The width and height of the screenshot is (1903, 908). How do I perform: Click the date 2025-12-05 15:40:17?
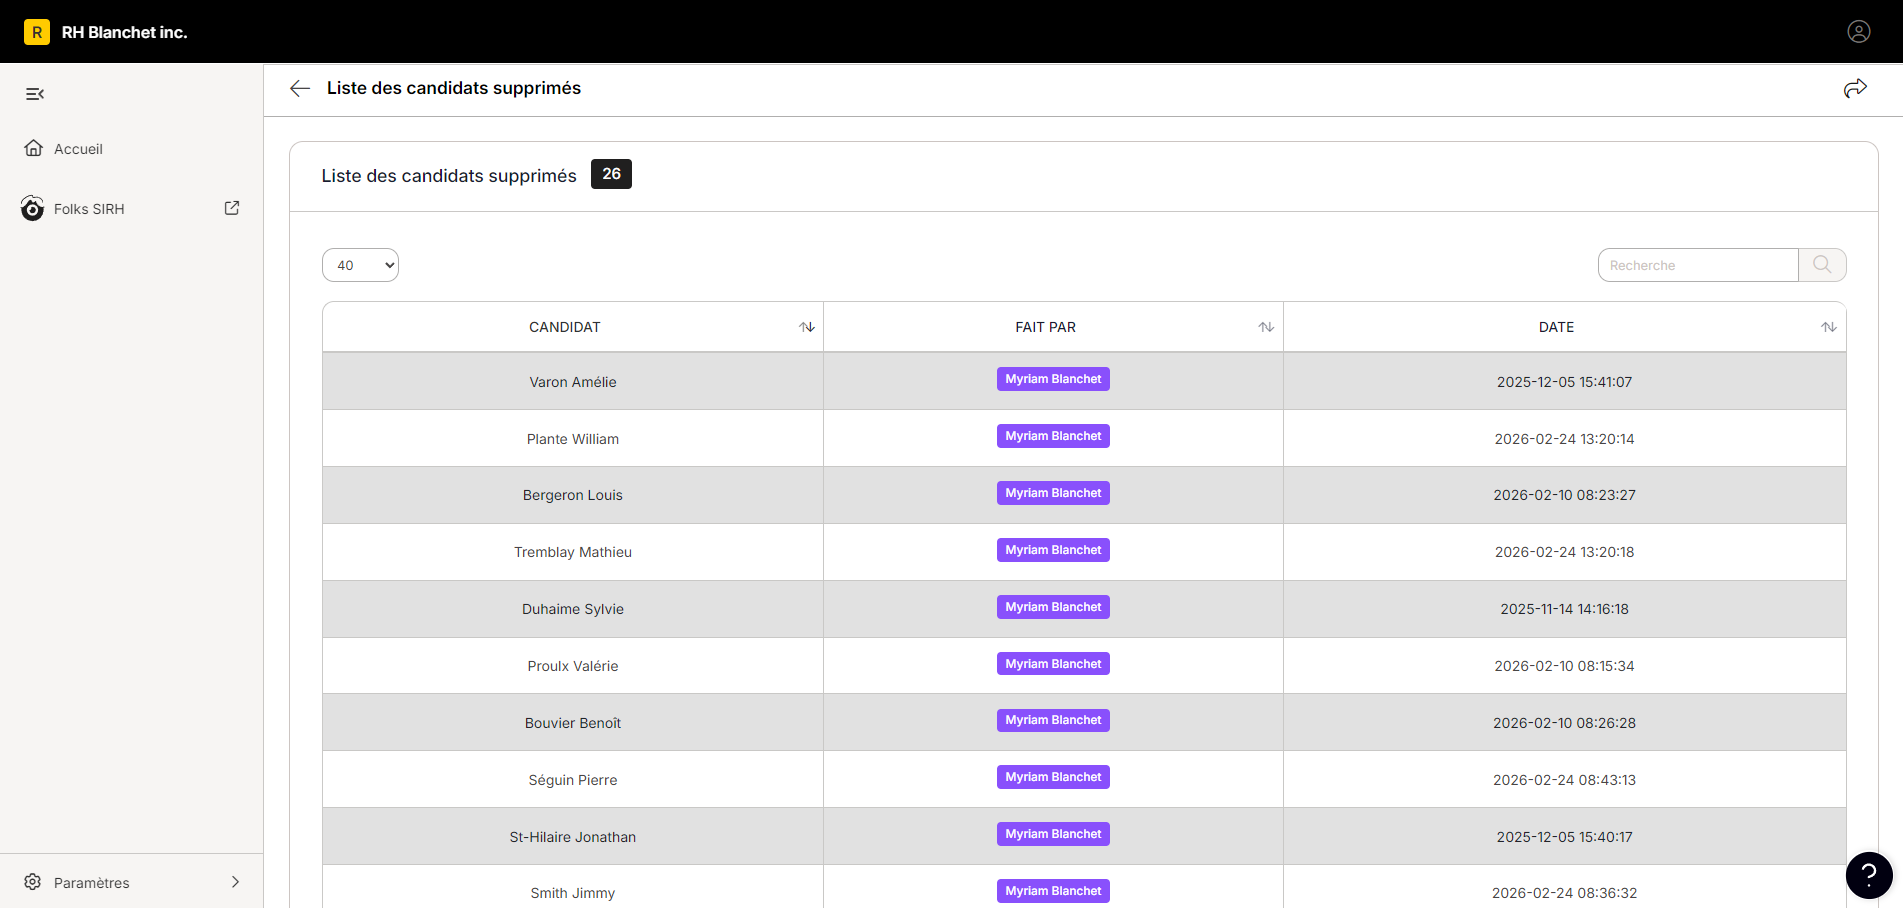1564,837
